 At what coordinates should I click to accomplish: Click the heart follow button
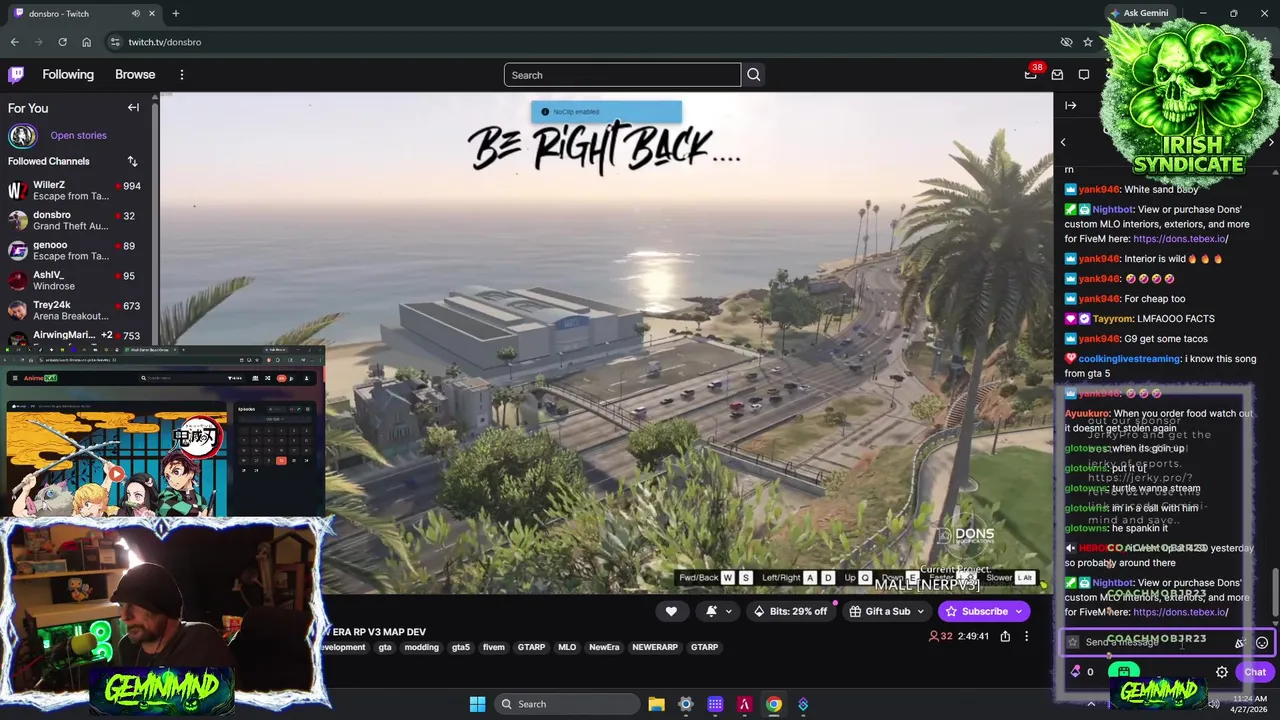click(671, 611)
